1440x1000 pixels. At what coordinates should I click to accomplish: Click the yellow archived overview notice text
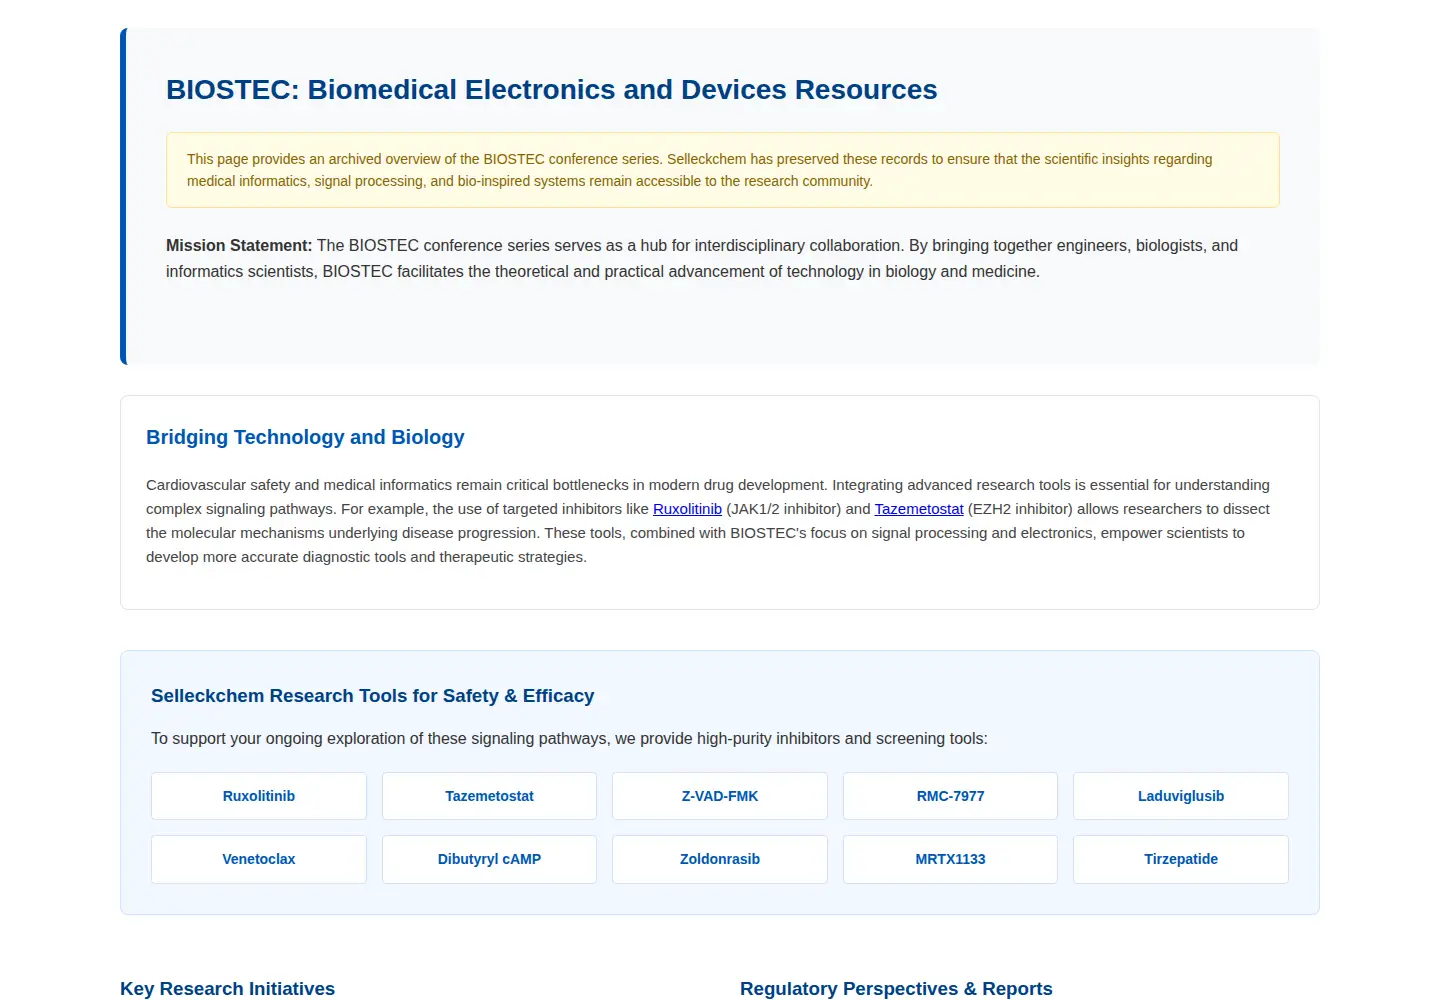point(699,170)
